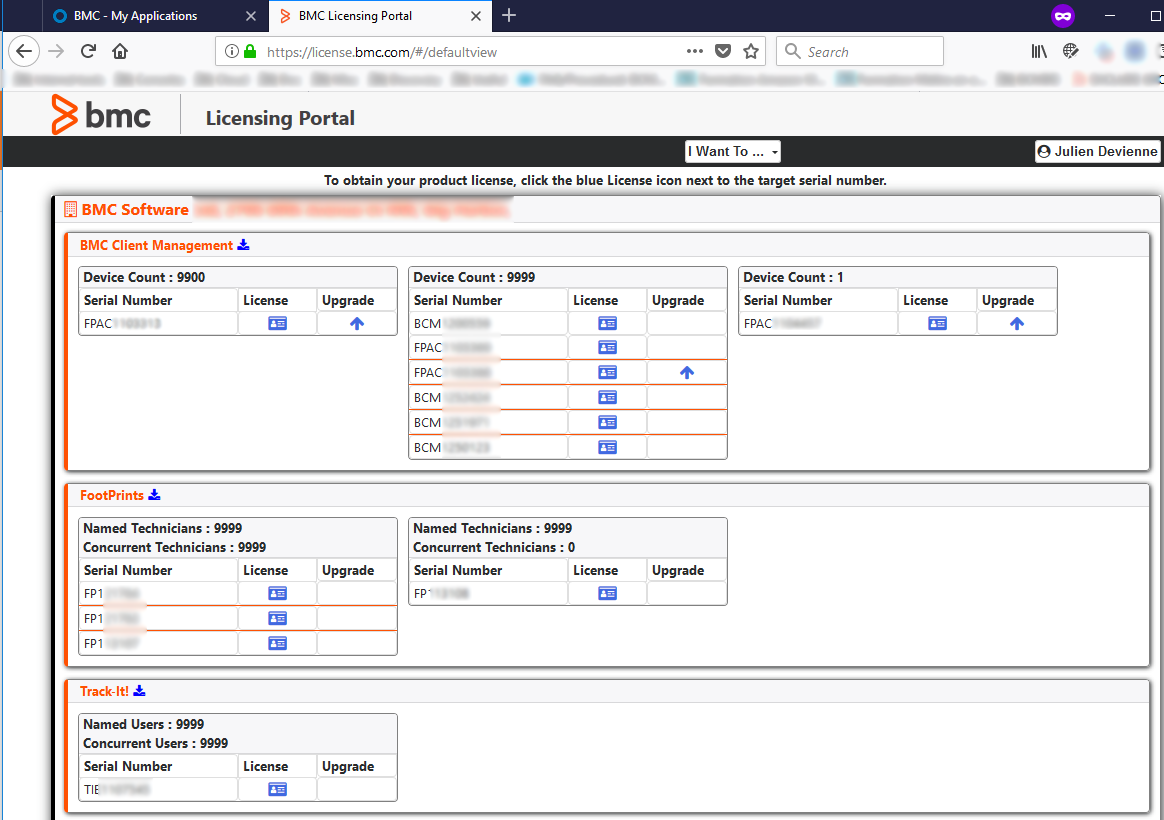Viewport: 1164px width, 820px height.
Task: Click the BMC Client Management heading link
Action: pyautogui.click(x=157, y=246)
